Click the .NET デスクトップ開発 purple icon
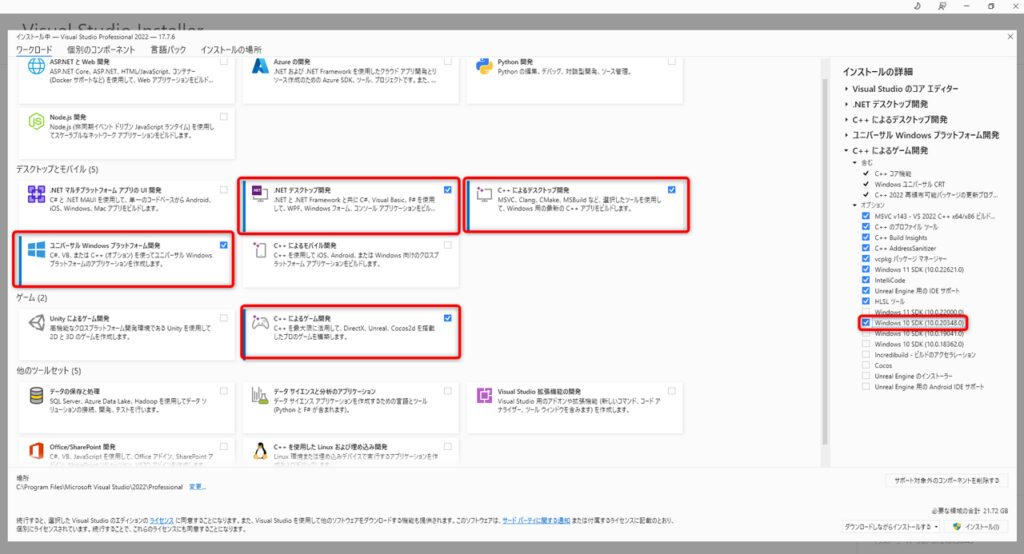1024x554 pixels. point(260,192)
